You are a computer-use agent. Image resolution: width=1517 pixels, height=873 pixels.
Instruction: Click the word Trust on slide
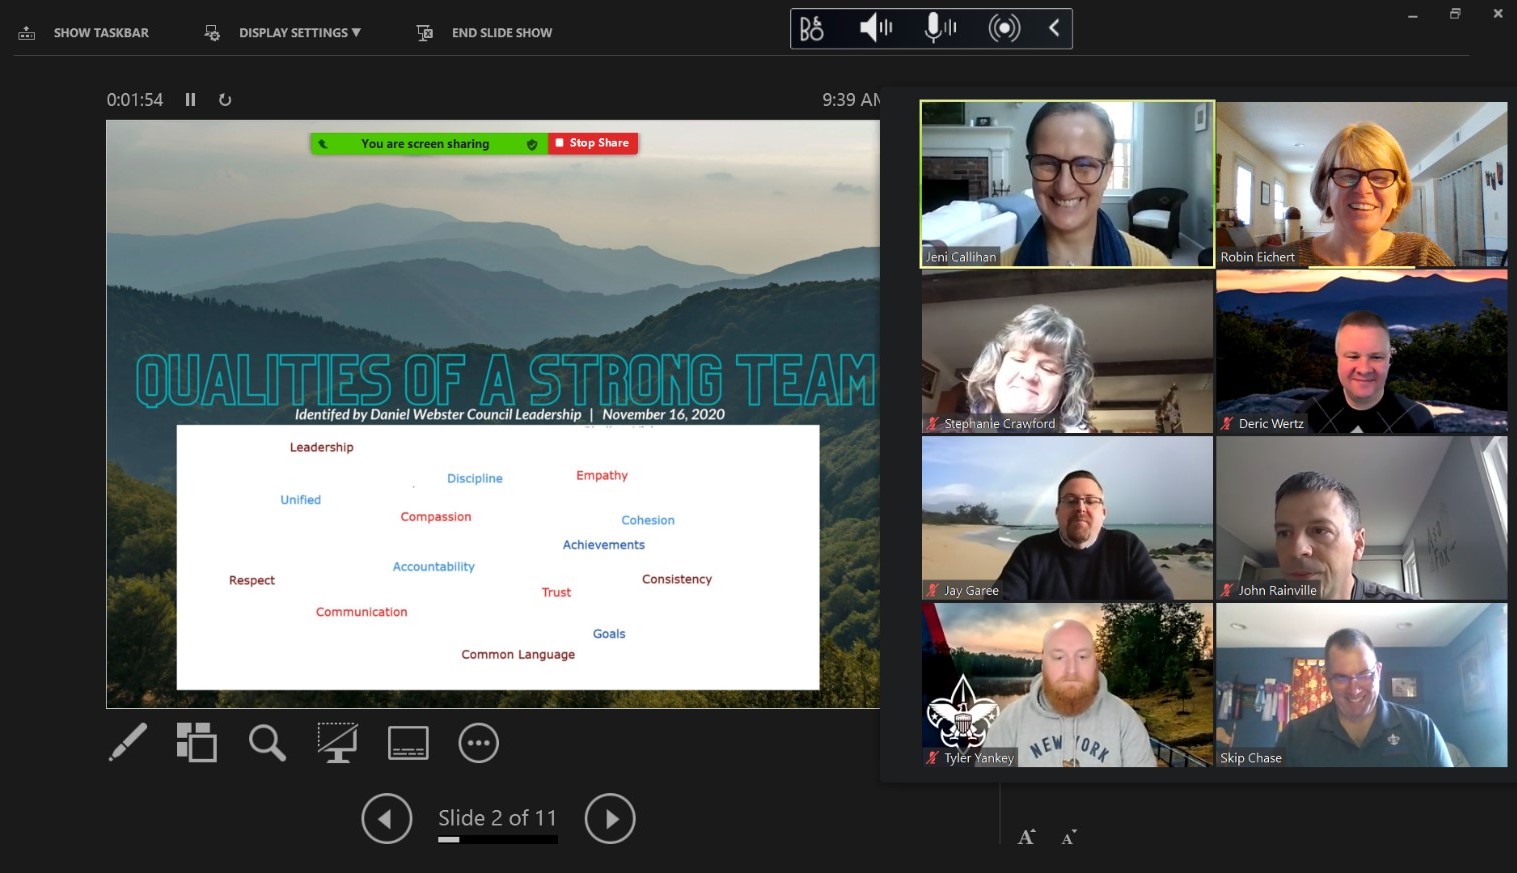point(557,593)
